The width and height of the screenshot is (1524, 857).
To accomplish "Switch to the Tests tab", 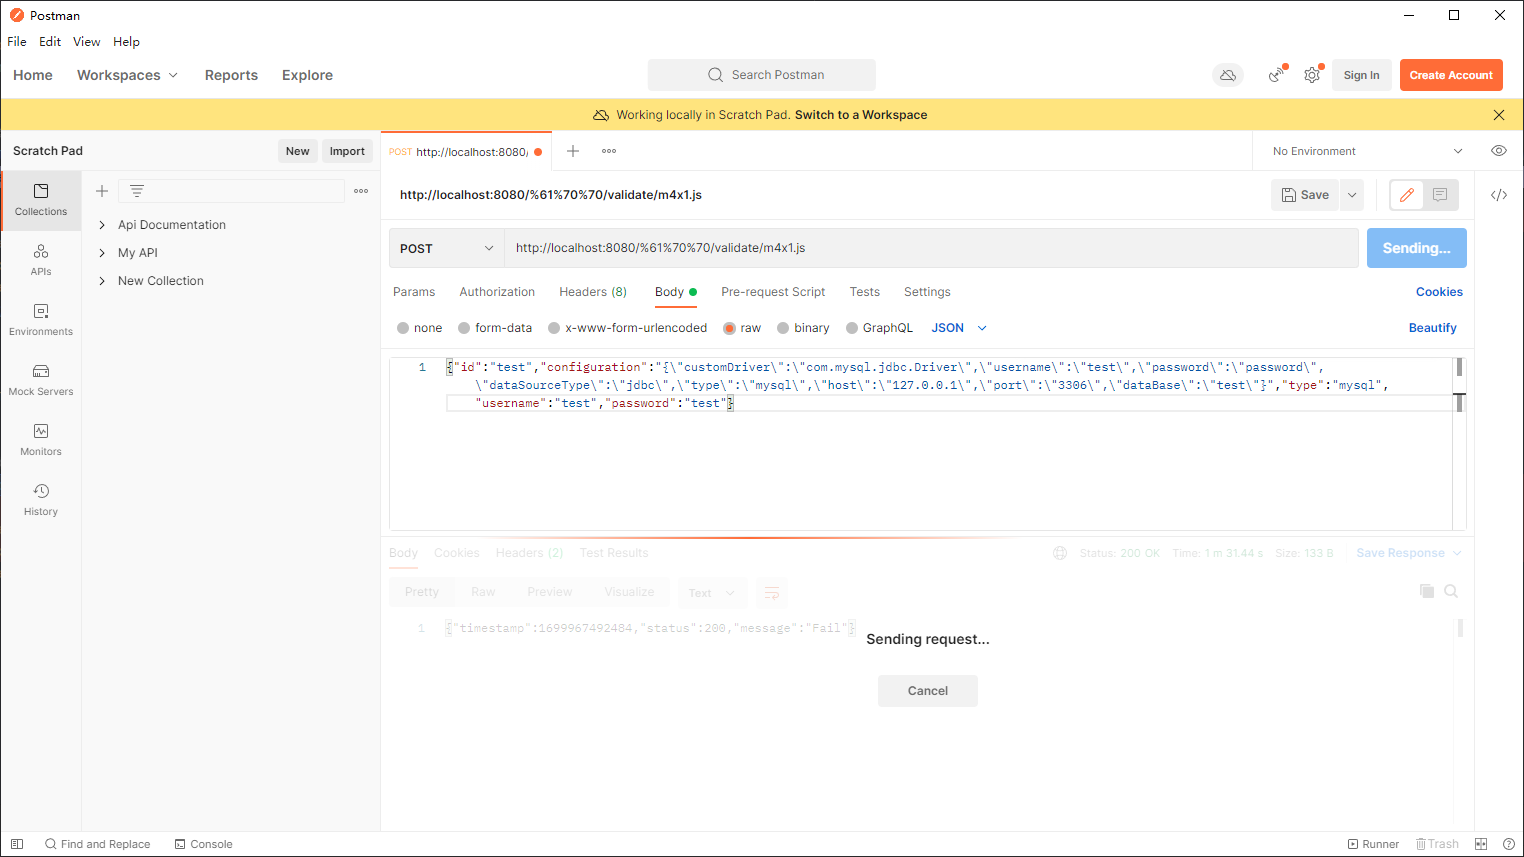I will point(865,292).
